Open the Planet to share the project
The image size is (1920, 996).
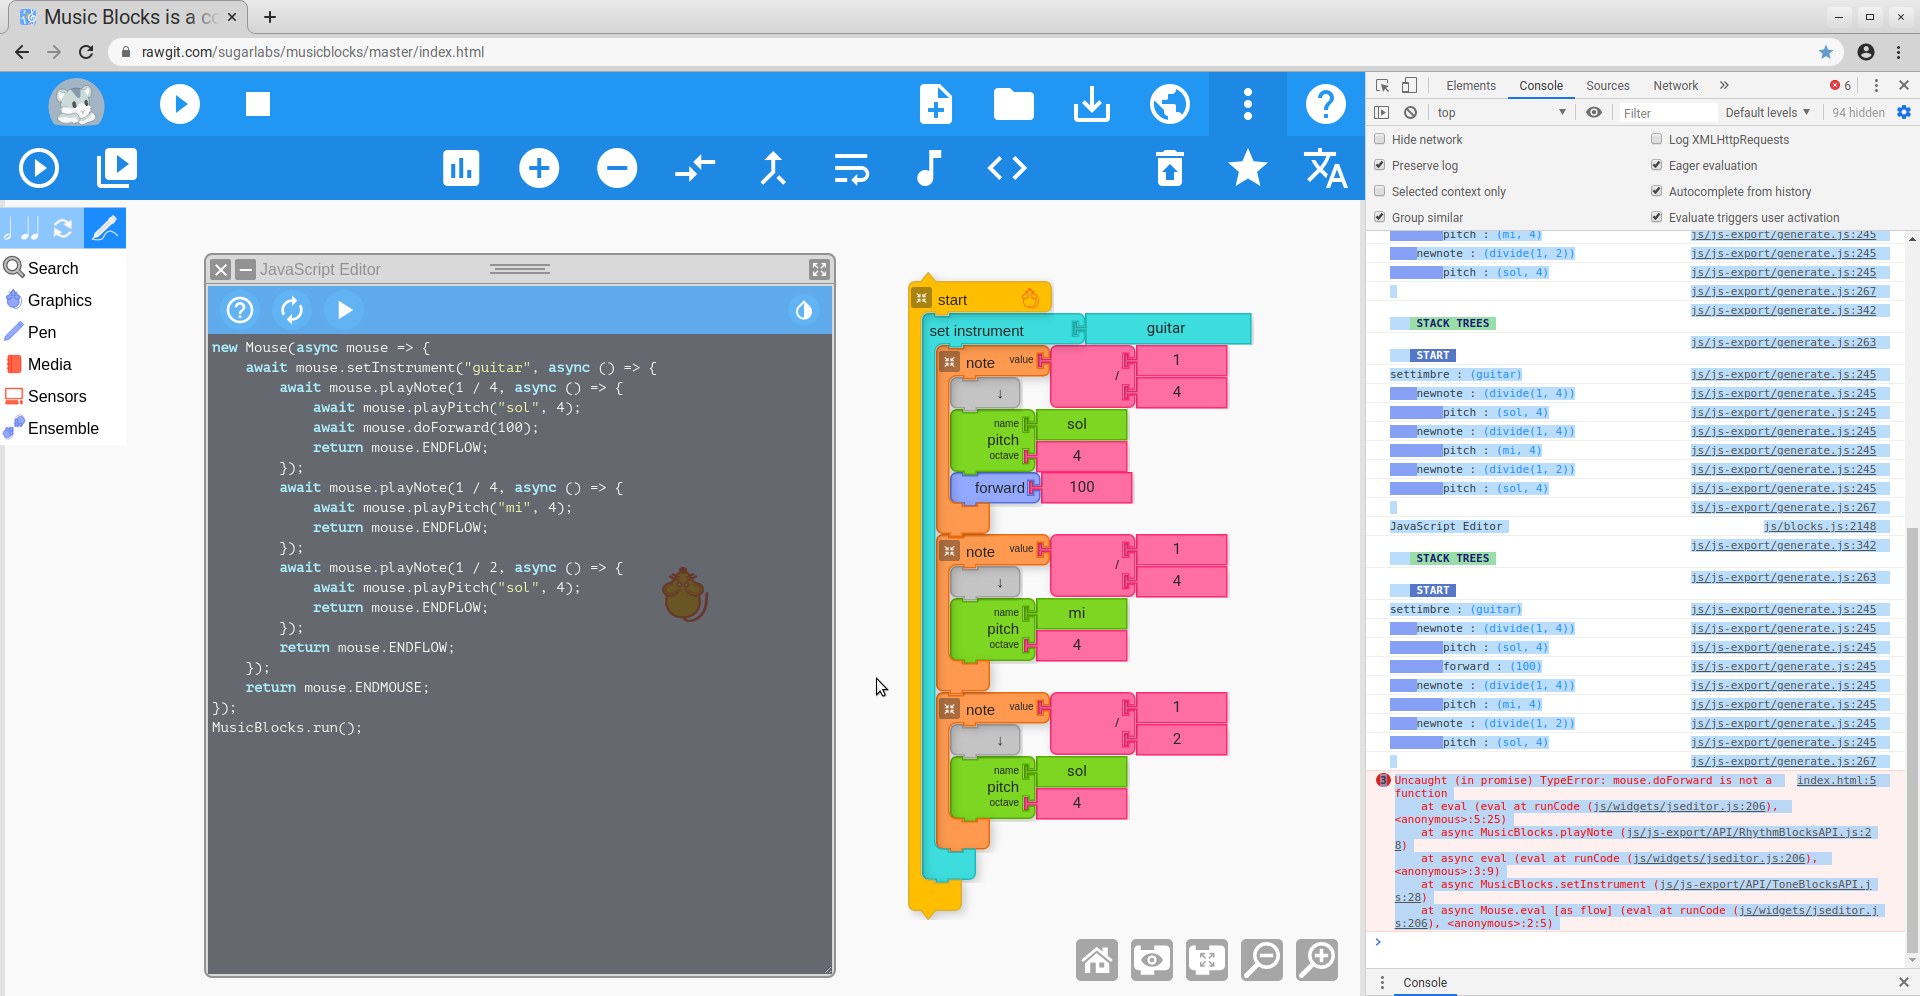(1170, 103)
